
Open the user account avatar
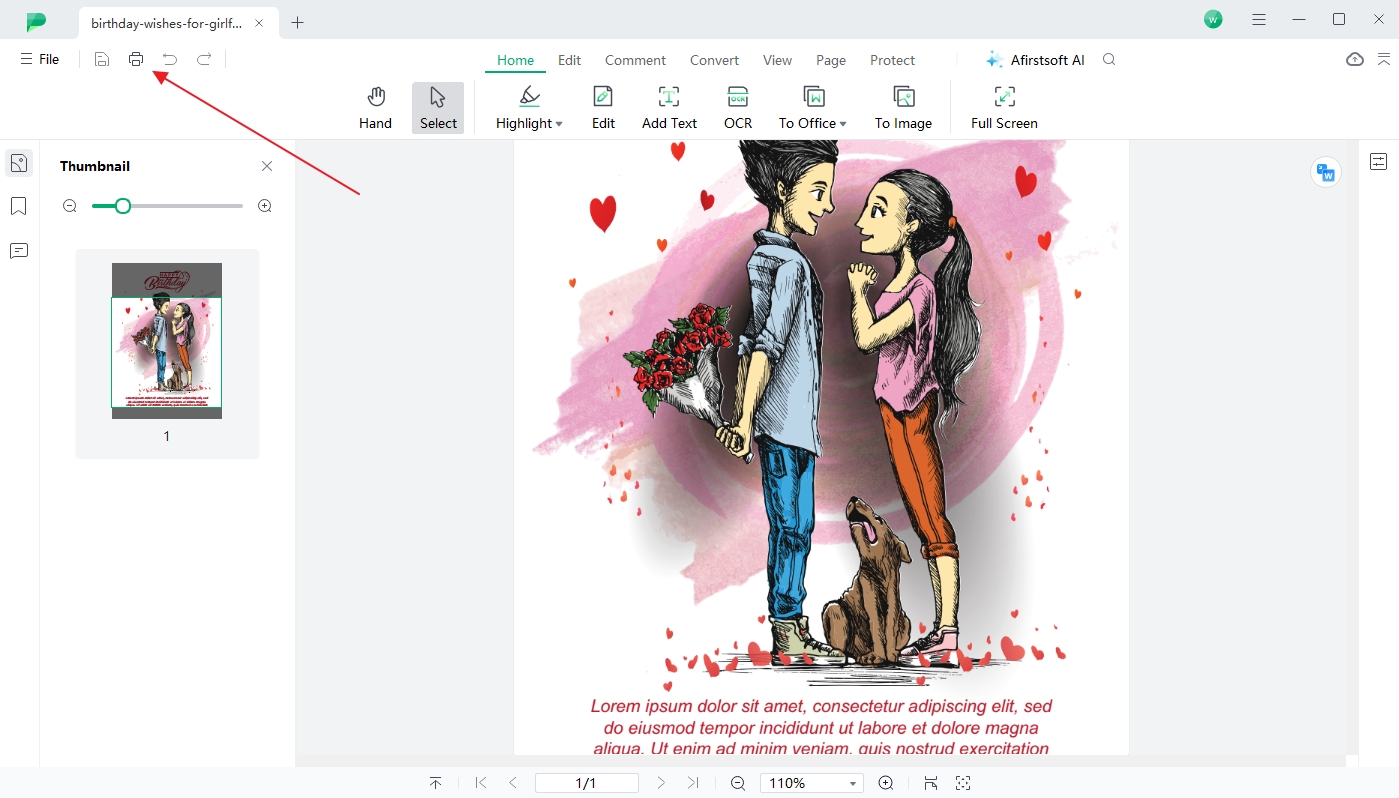point(1213,19)
